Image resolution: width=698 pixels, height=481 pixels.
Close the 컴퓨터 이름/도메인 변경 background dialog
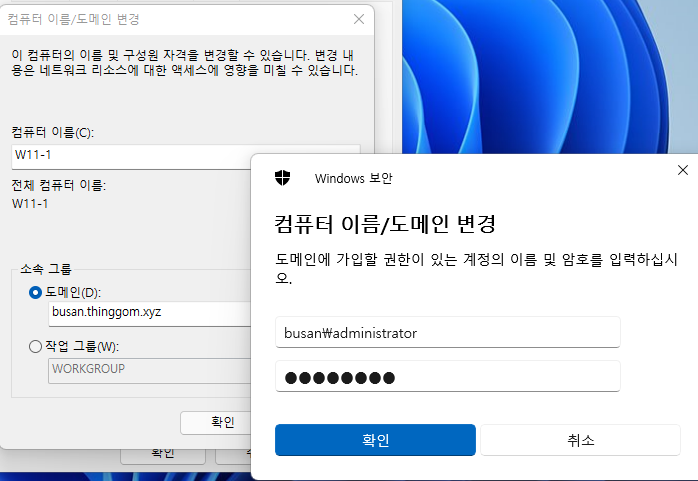(x=359, y=19)
